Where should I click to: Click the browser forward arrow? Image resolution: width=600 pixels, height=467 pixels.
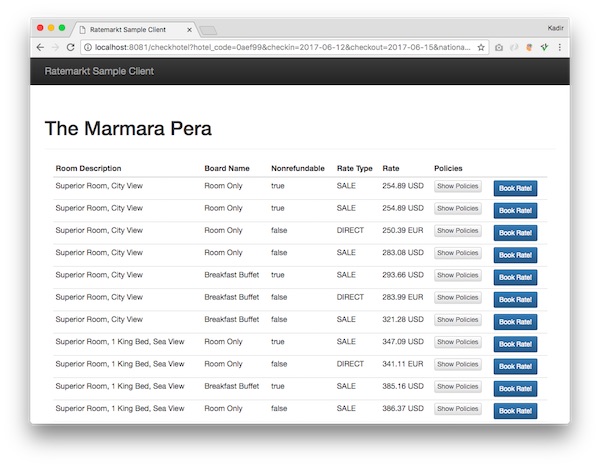pos(55,47)
